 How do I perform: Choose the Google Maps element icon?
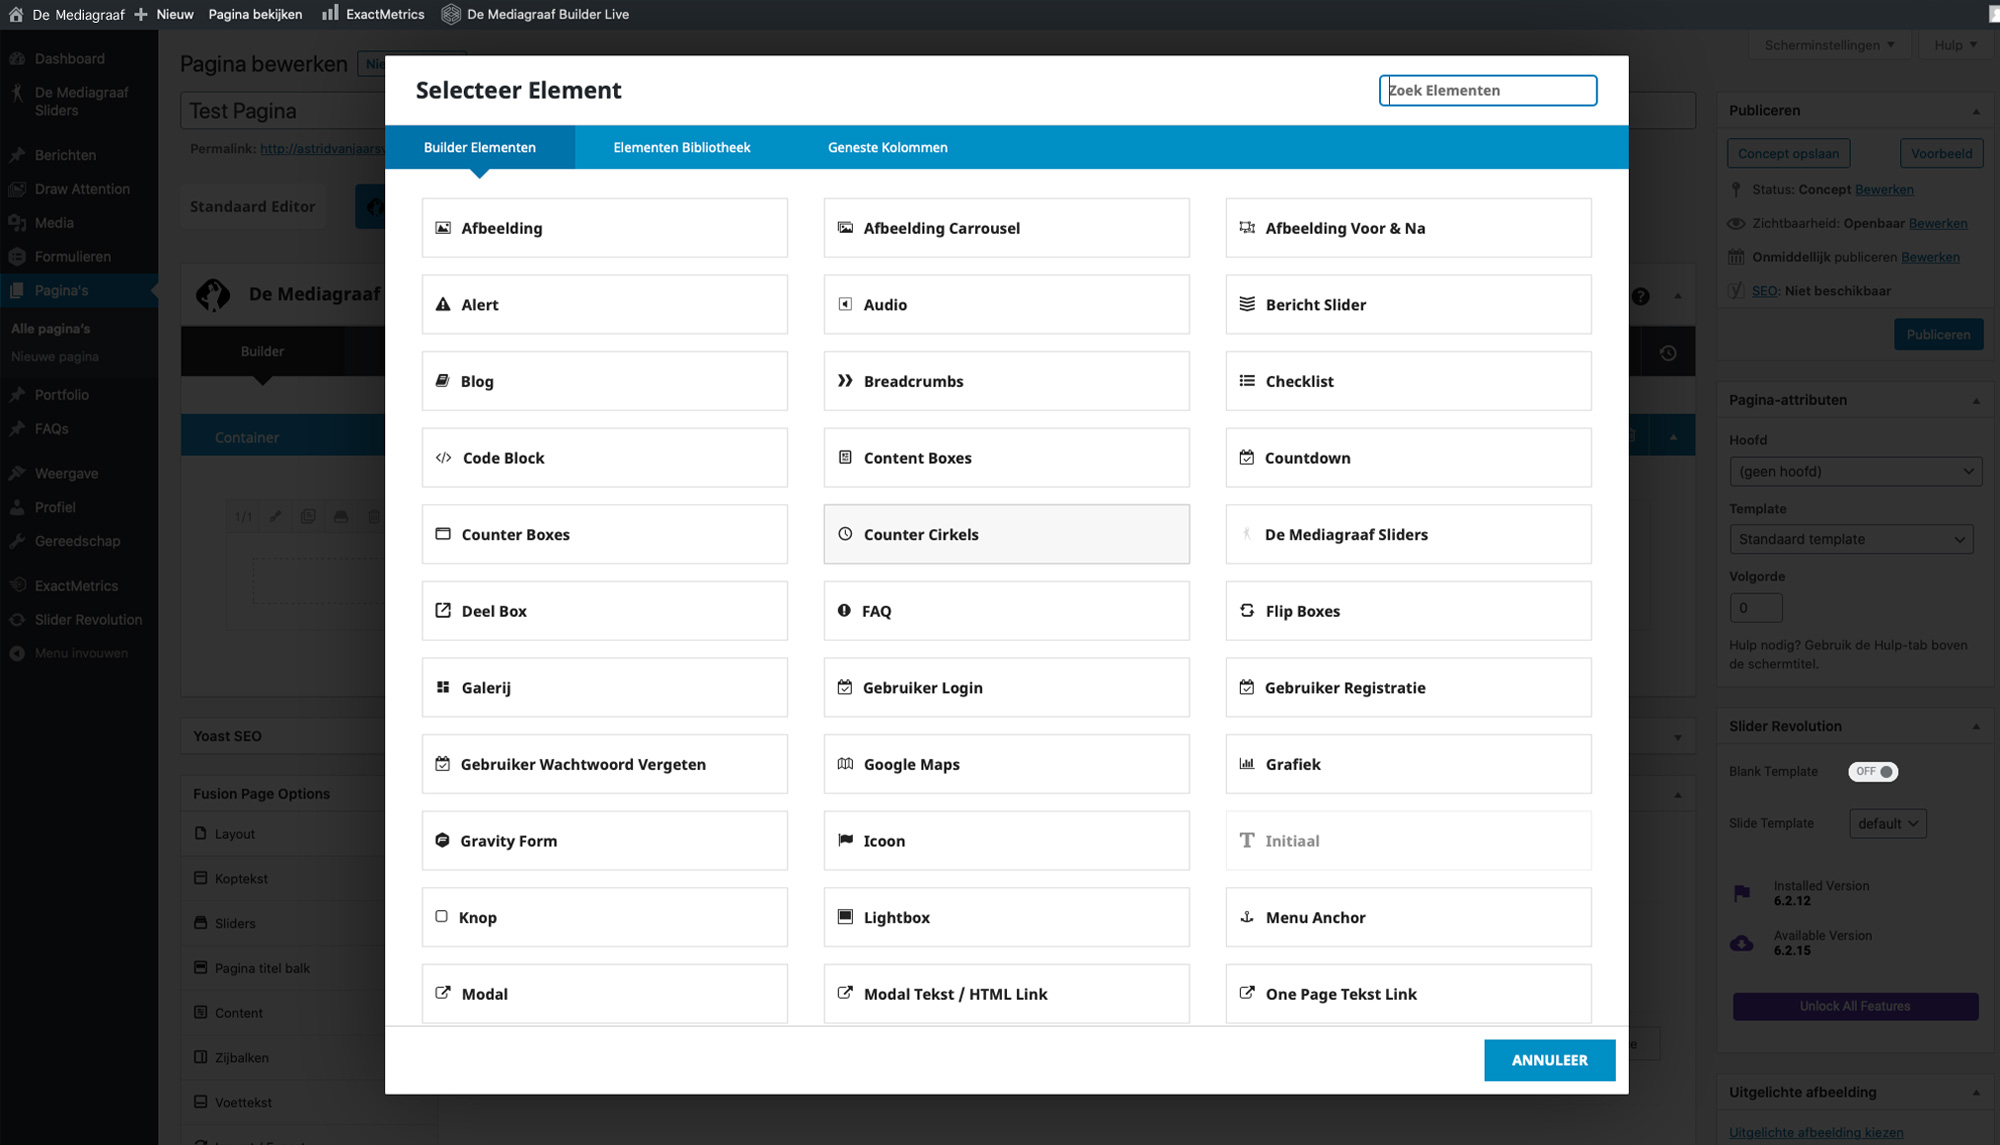845,764
